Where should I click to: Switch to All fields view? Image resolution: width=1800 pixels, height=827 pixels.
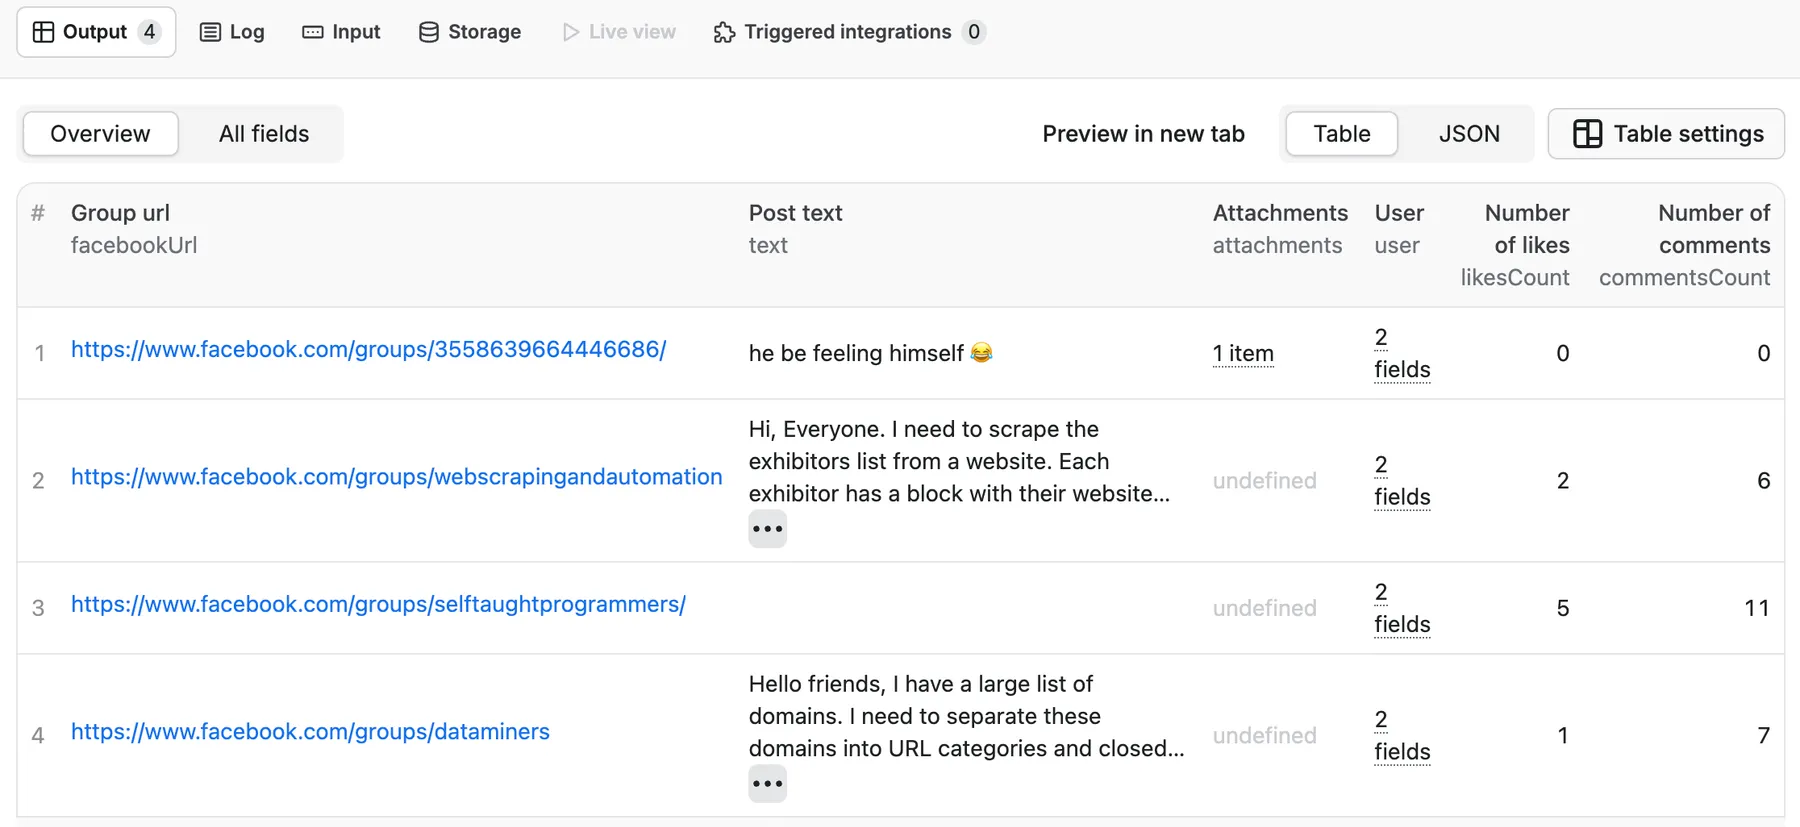point(264,134)
